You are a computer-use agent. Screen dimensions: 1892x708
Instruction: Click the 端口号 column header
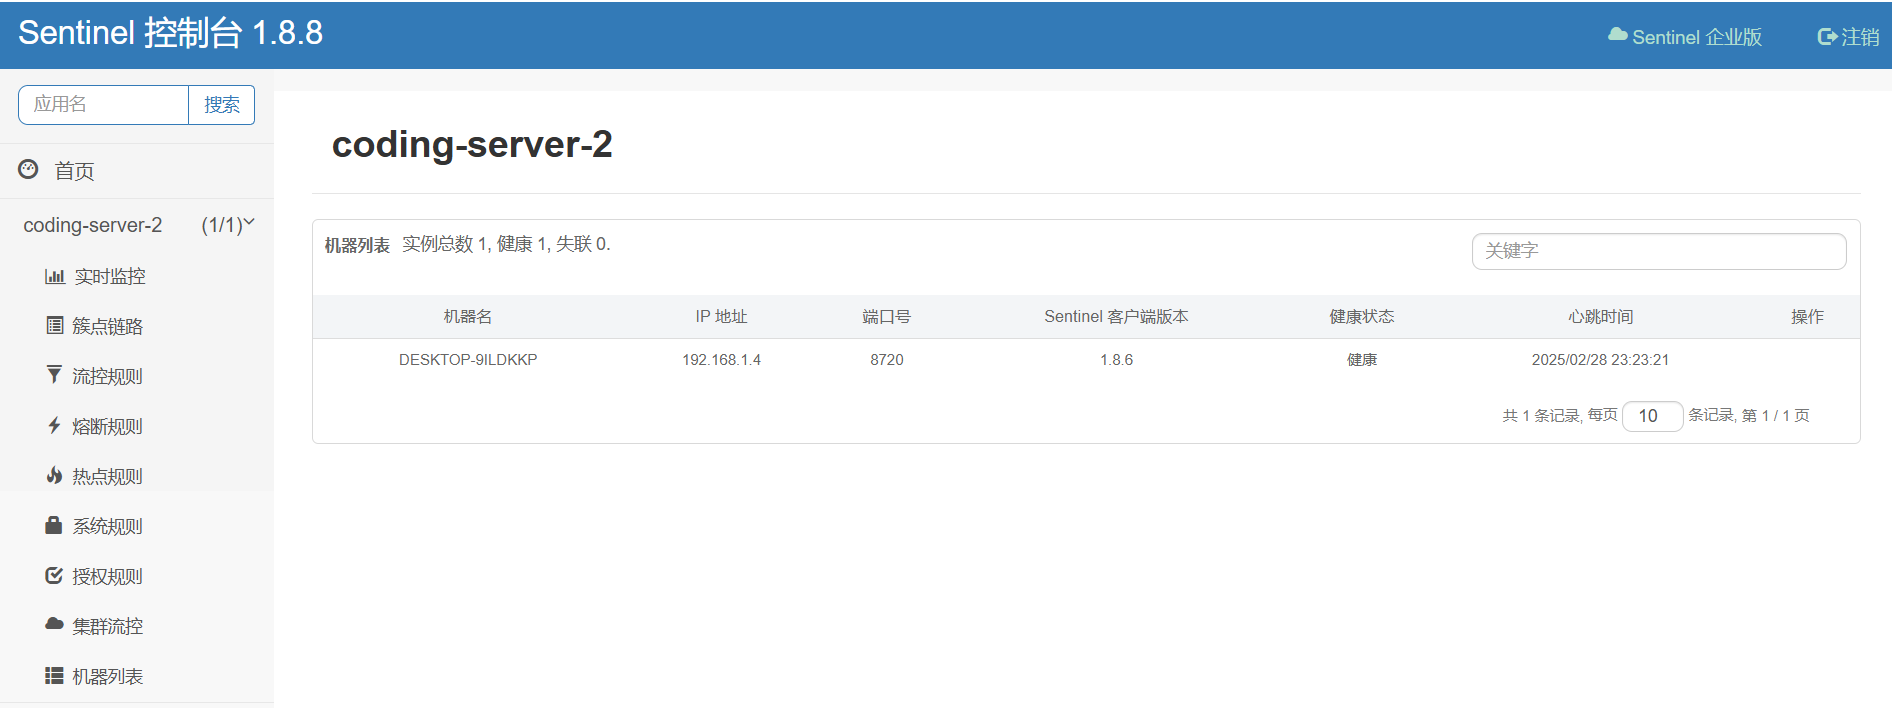point(886,317)
